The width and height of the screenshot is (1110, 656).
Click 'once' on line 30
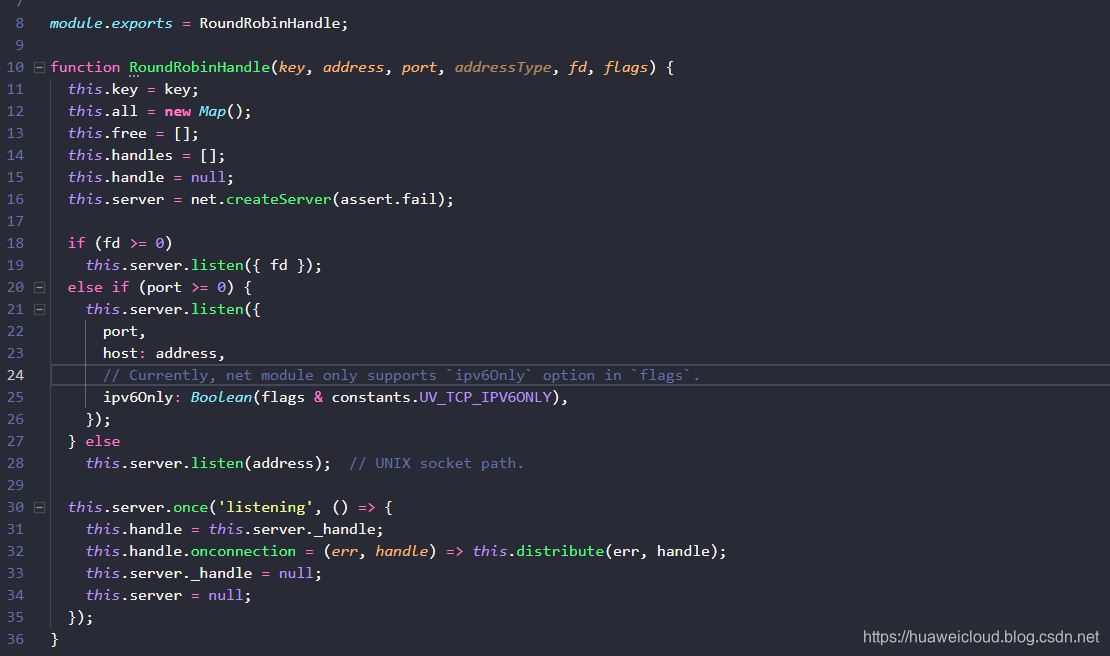(x=190, y=507)
